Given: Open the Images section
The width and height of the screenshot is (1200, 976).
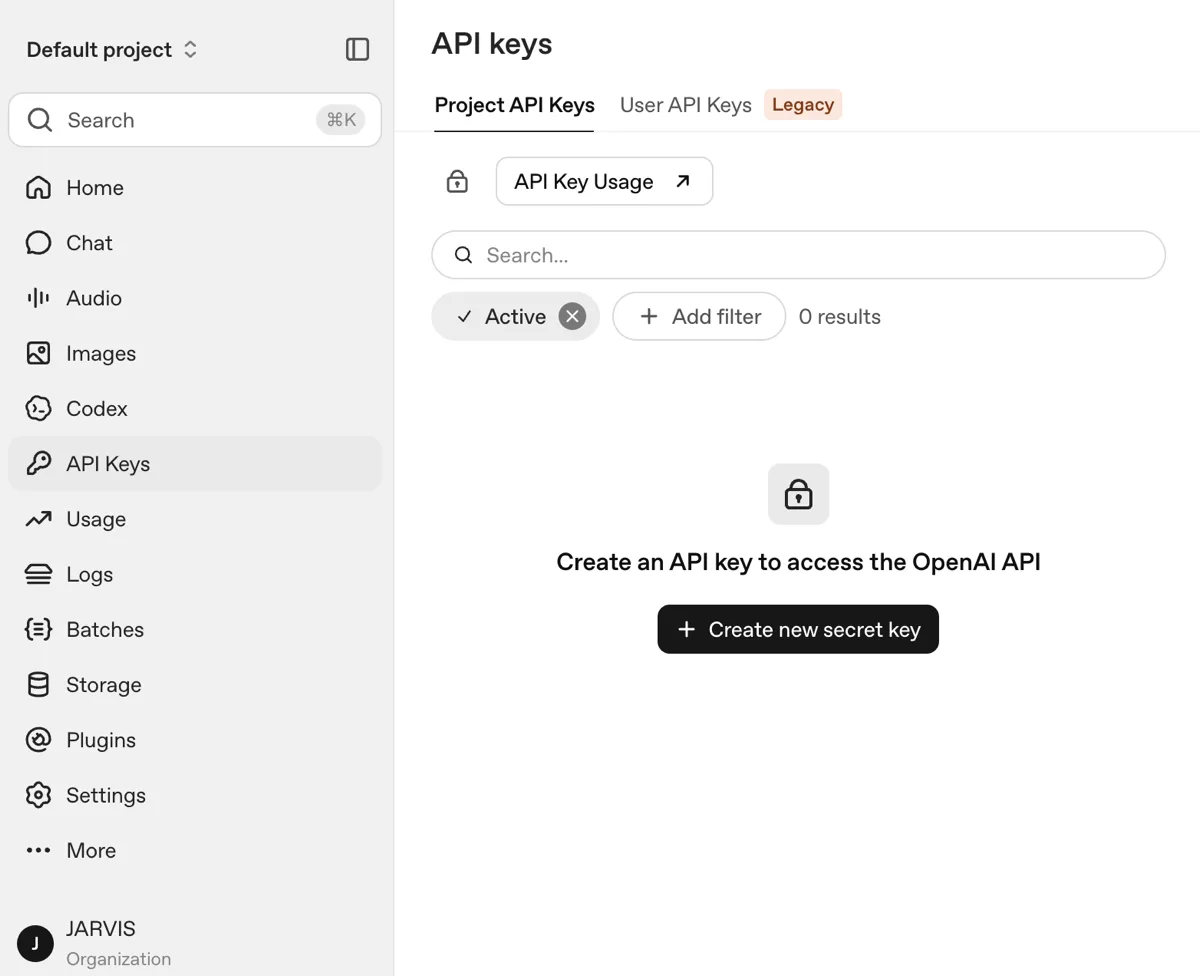Looking at the screenshot, I should 195,353.
